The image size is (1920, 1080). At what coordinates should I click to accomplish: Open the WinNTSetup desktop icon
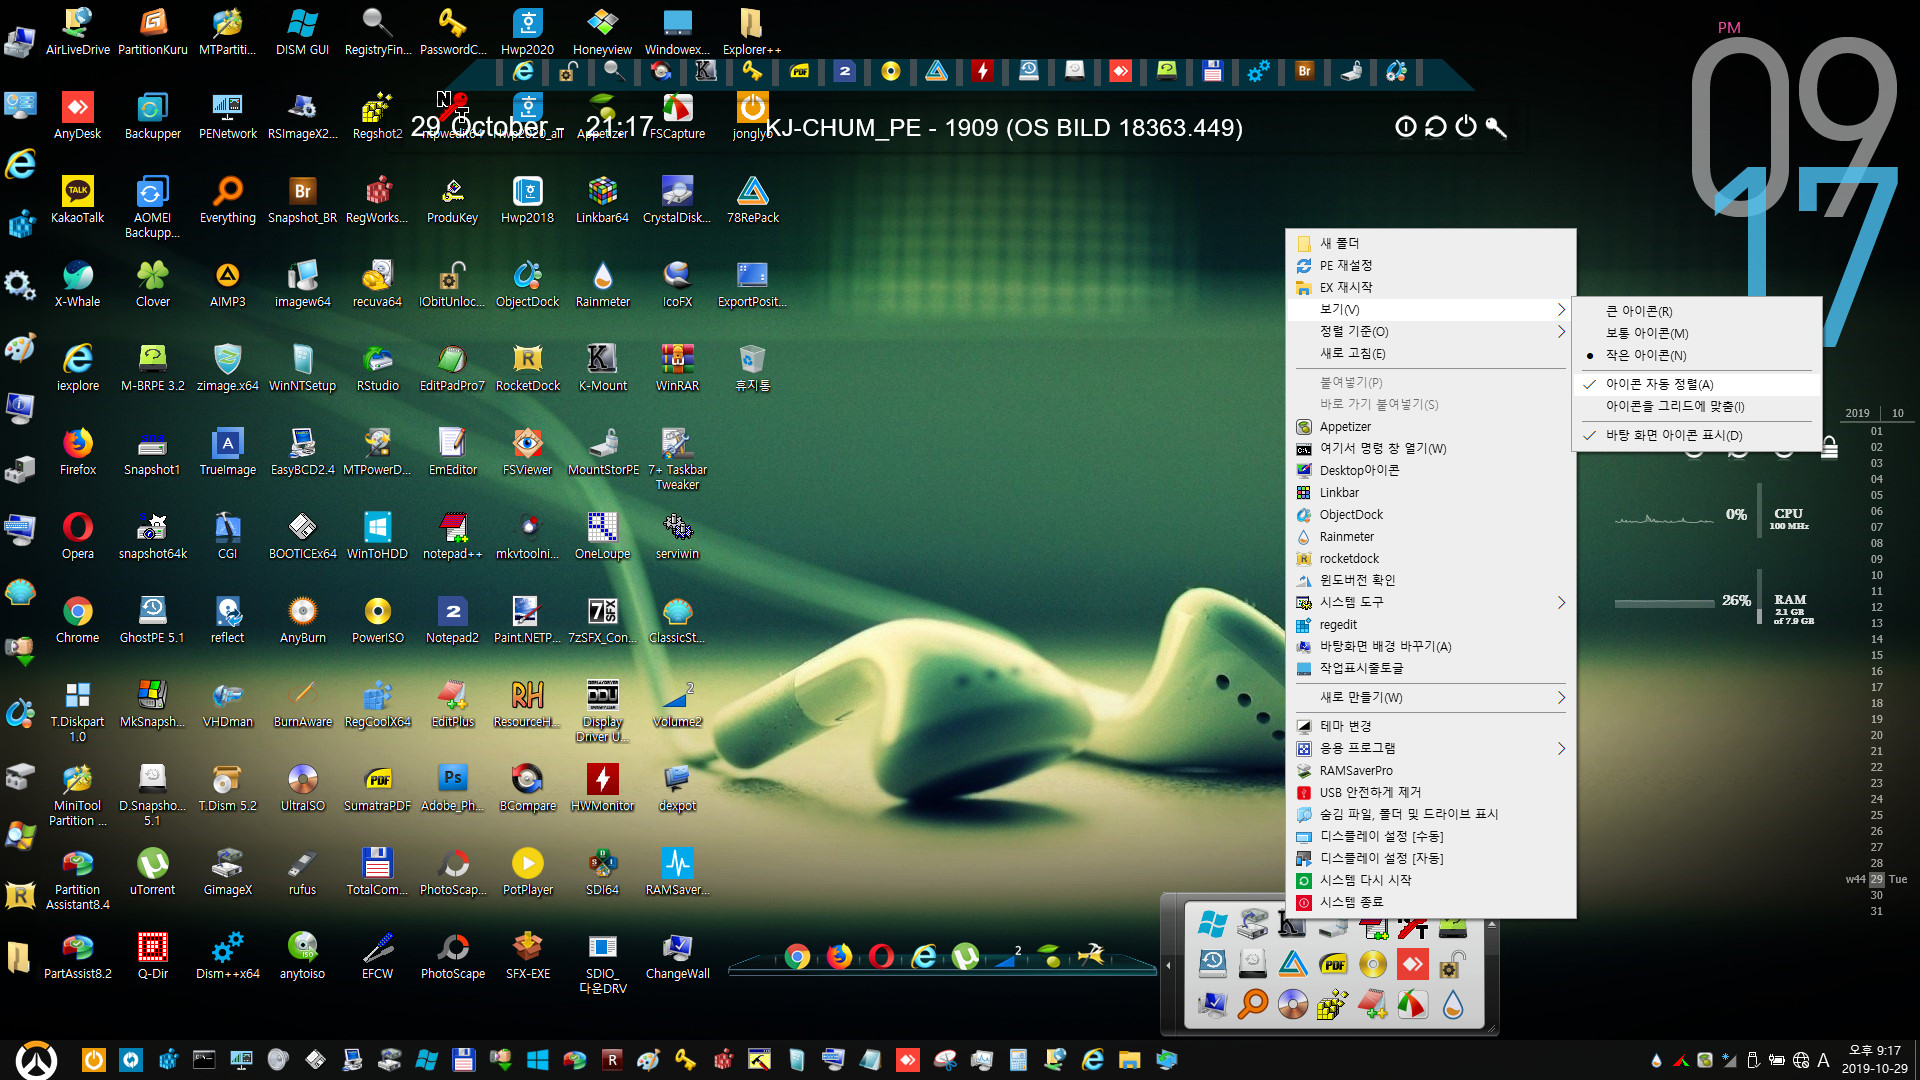pyautogui.click(x=302, y=367)
